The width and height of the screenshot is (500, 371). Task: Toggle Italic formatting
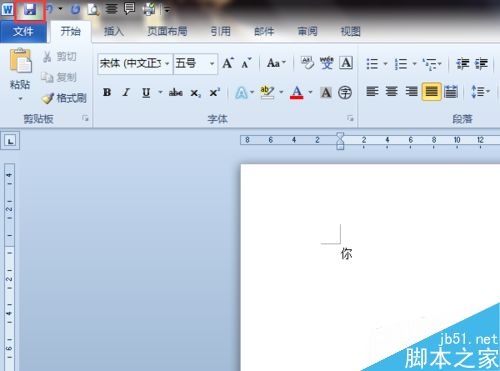(126, 92)
